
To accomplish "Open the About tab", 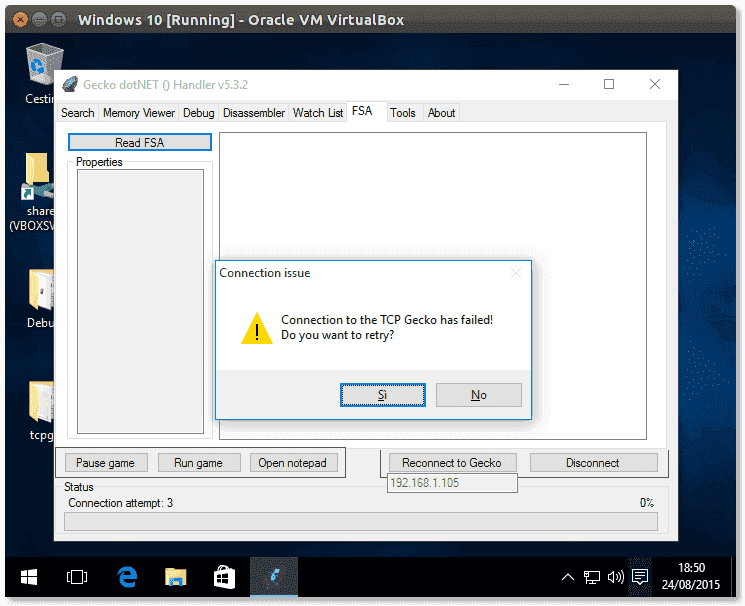I will coord(441,113).
